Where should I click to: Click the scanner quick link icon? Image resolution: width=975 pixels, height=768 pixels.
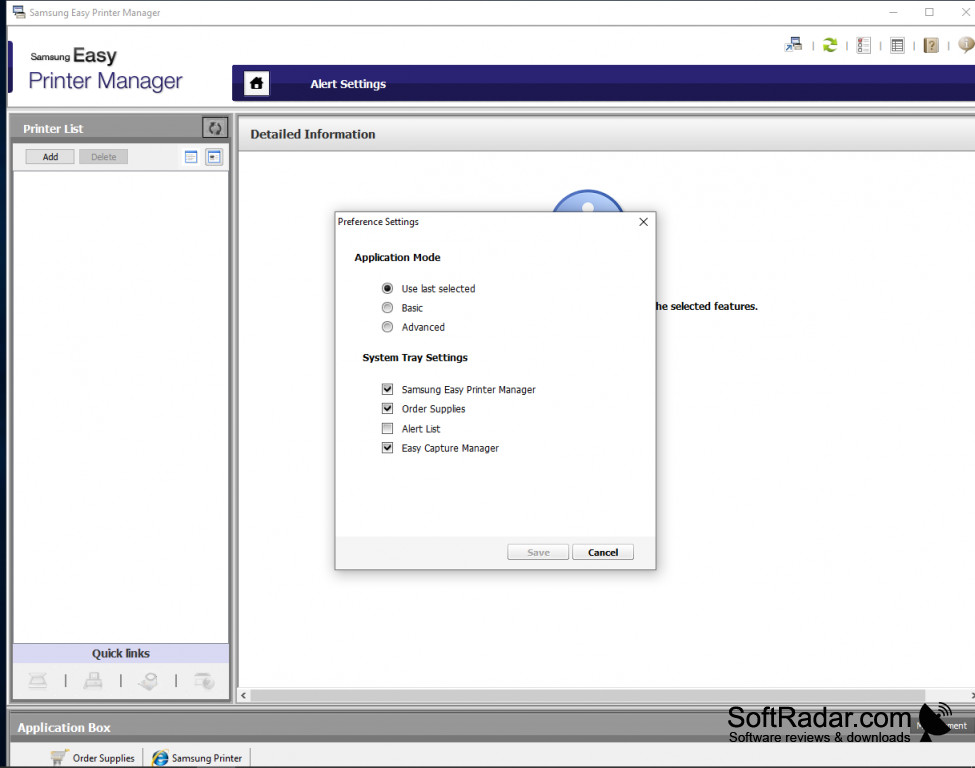coord(37,681)
